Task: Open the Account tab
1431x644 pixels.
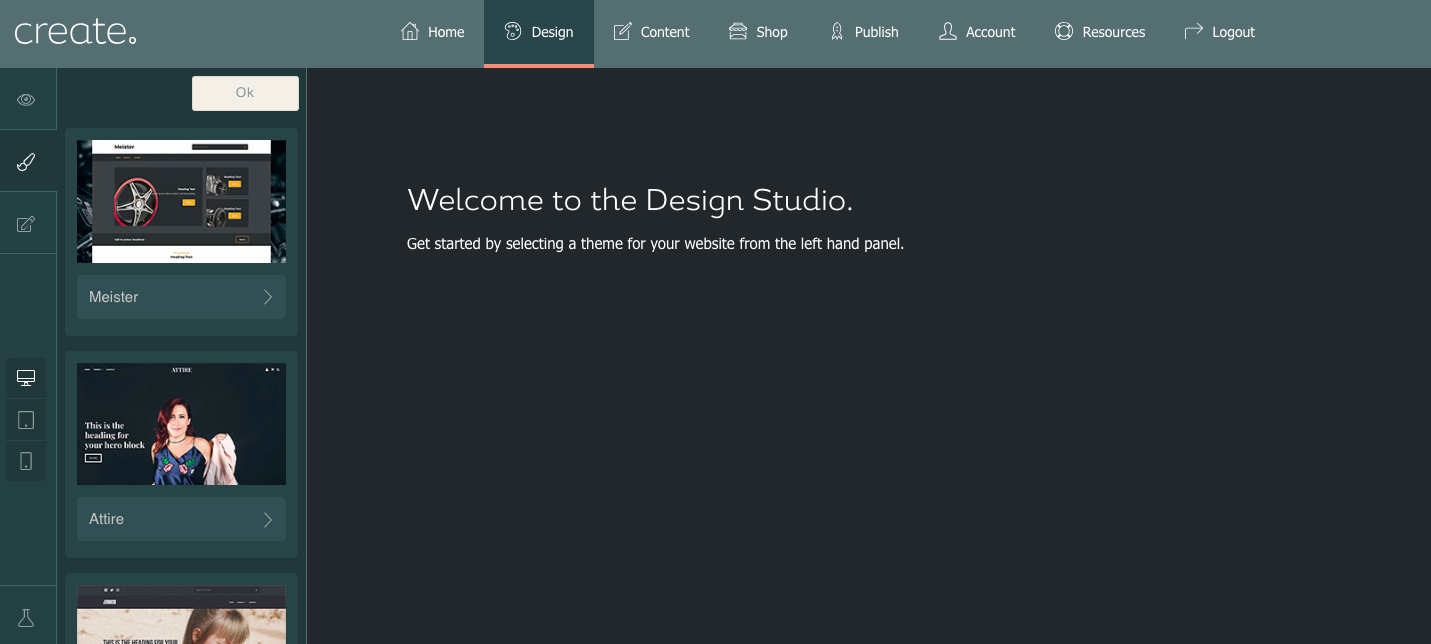Action: 977,32
